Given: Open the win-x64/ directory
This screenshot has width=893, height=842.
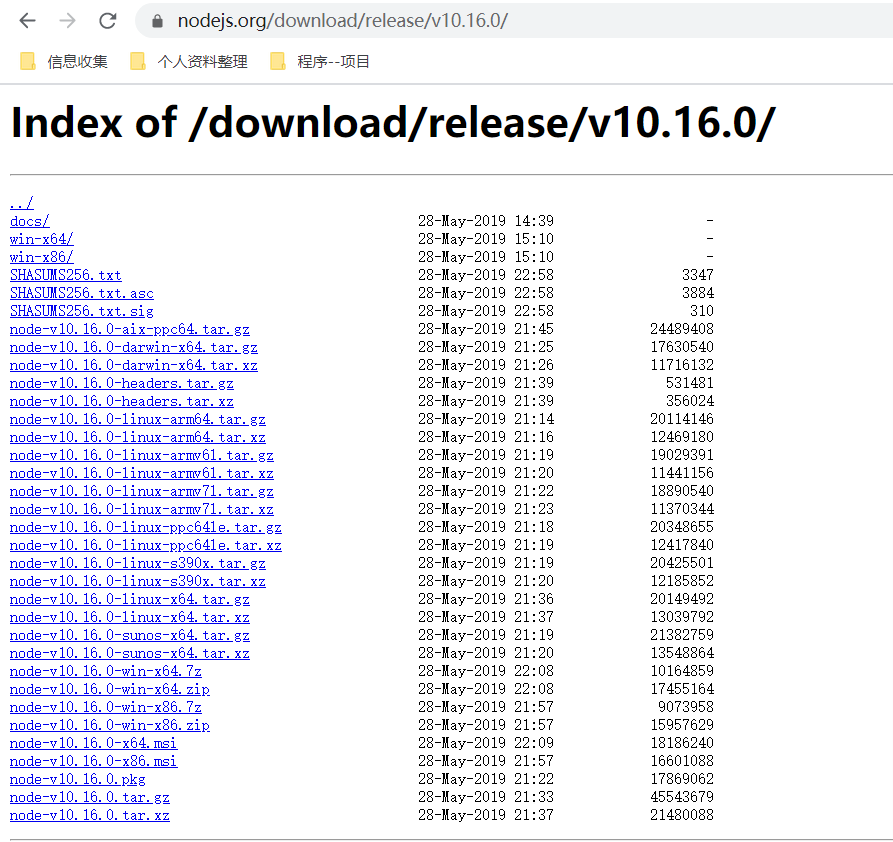Looking at the screenshot, I should (x=42, y=239).
